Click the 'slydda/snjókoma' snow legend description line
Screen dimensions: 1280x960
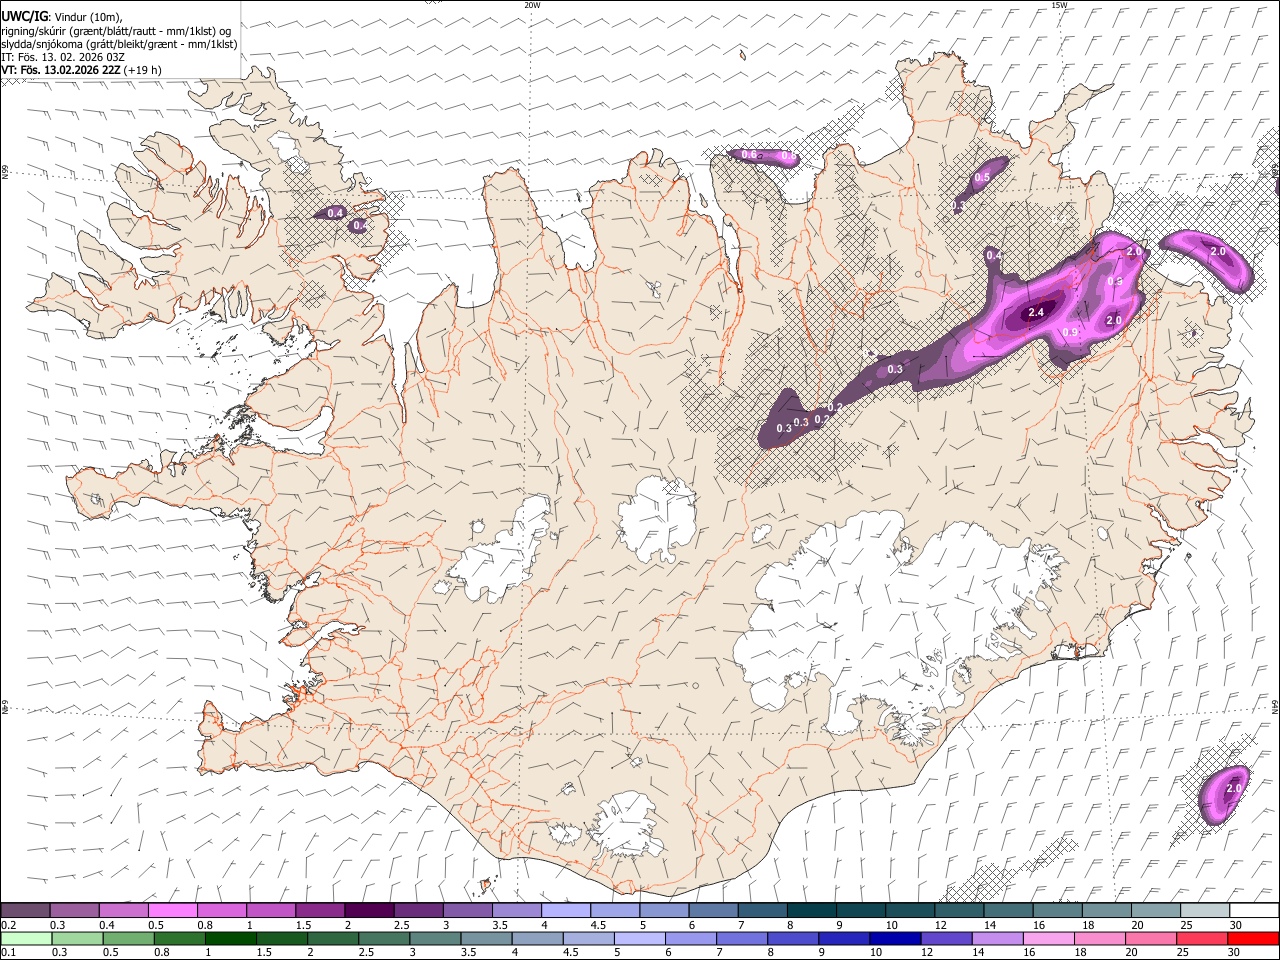click(x=119, y=44)
